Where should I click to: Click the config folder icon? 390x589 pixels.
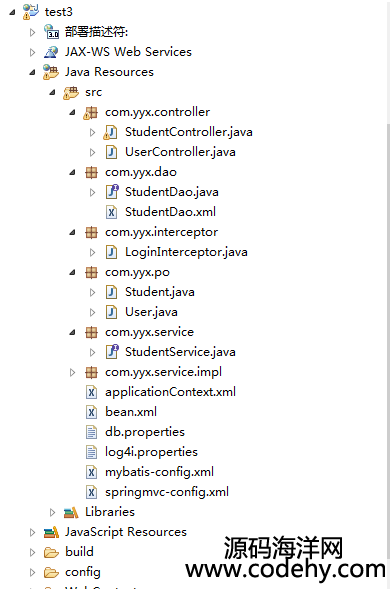51,572
